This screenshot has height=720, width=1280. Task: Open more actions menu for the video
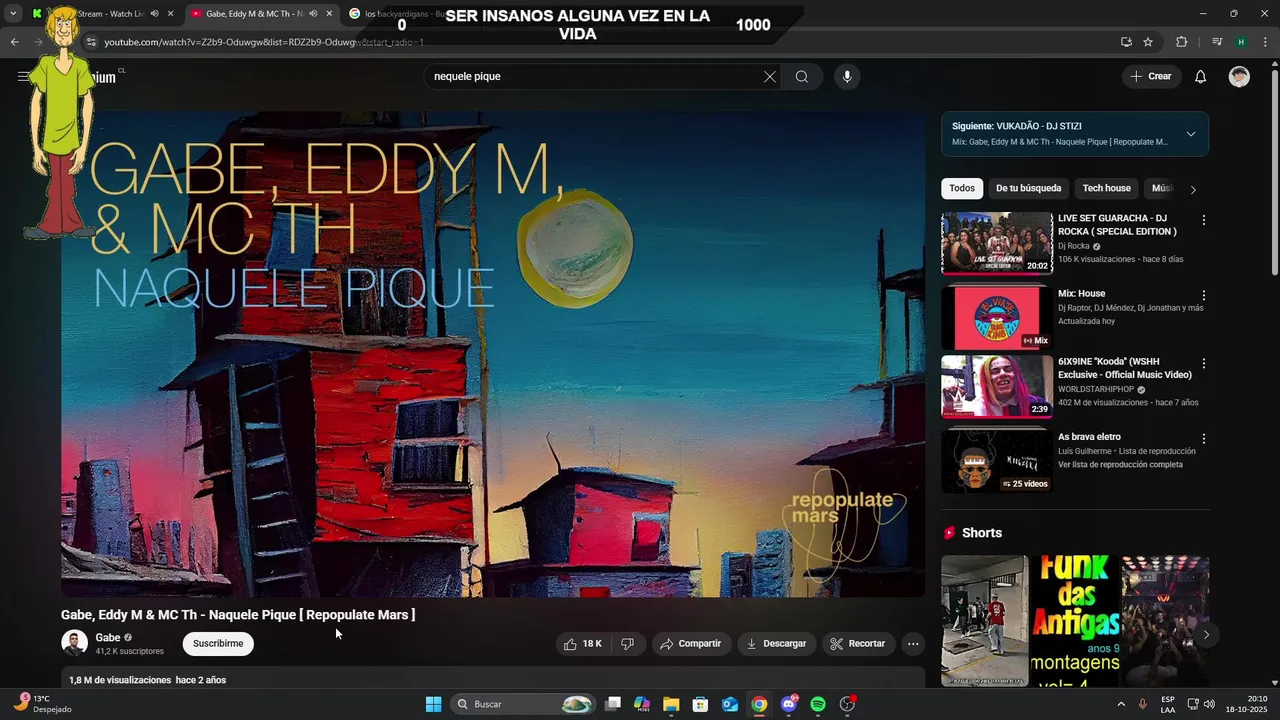913,644
